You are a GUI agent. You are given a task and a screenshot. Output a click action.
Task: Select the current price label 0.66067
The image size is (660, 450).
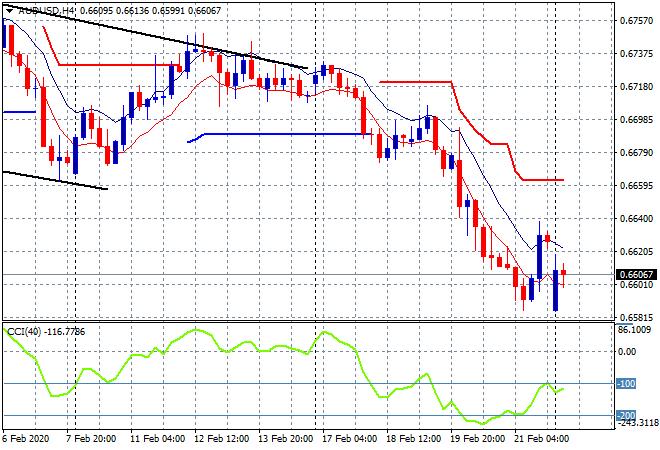click(636, 274)
